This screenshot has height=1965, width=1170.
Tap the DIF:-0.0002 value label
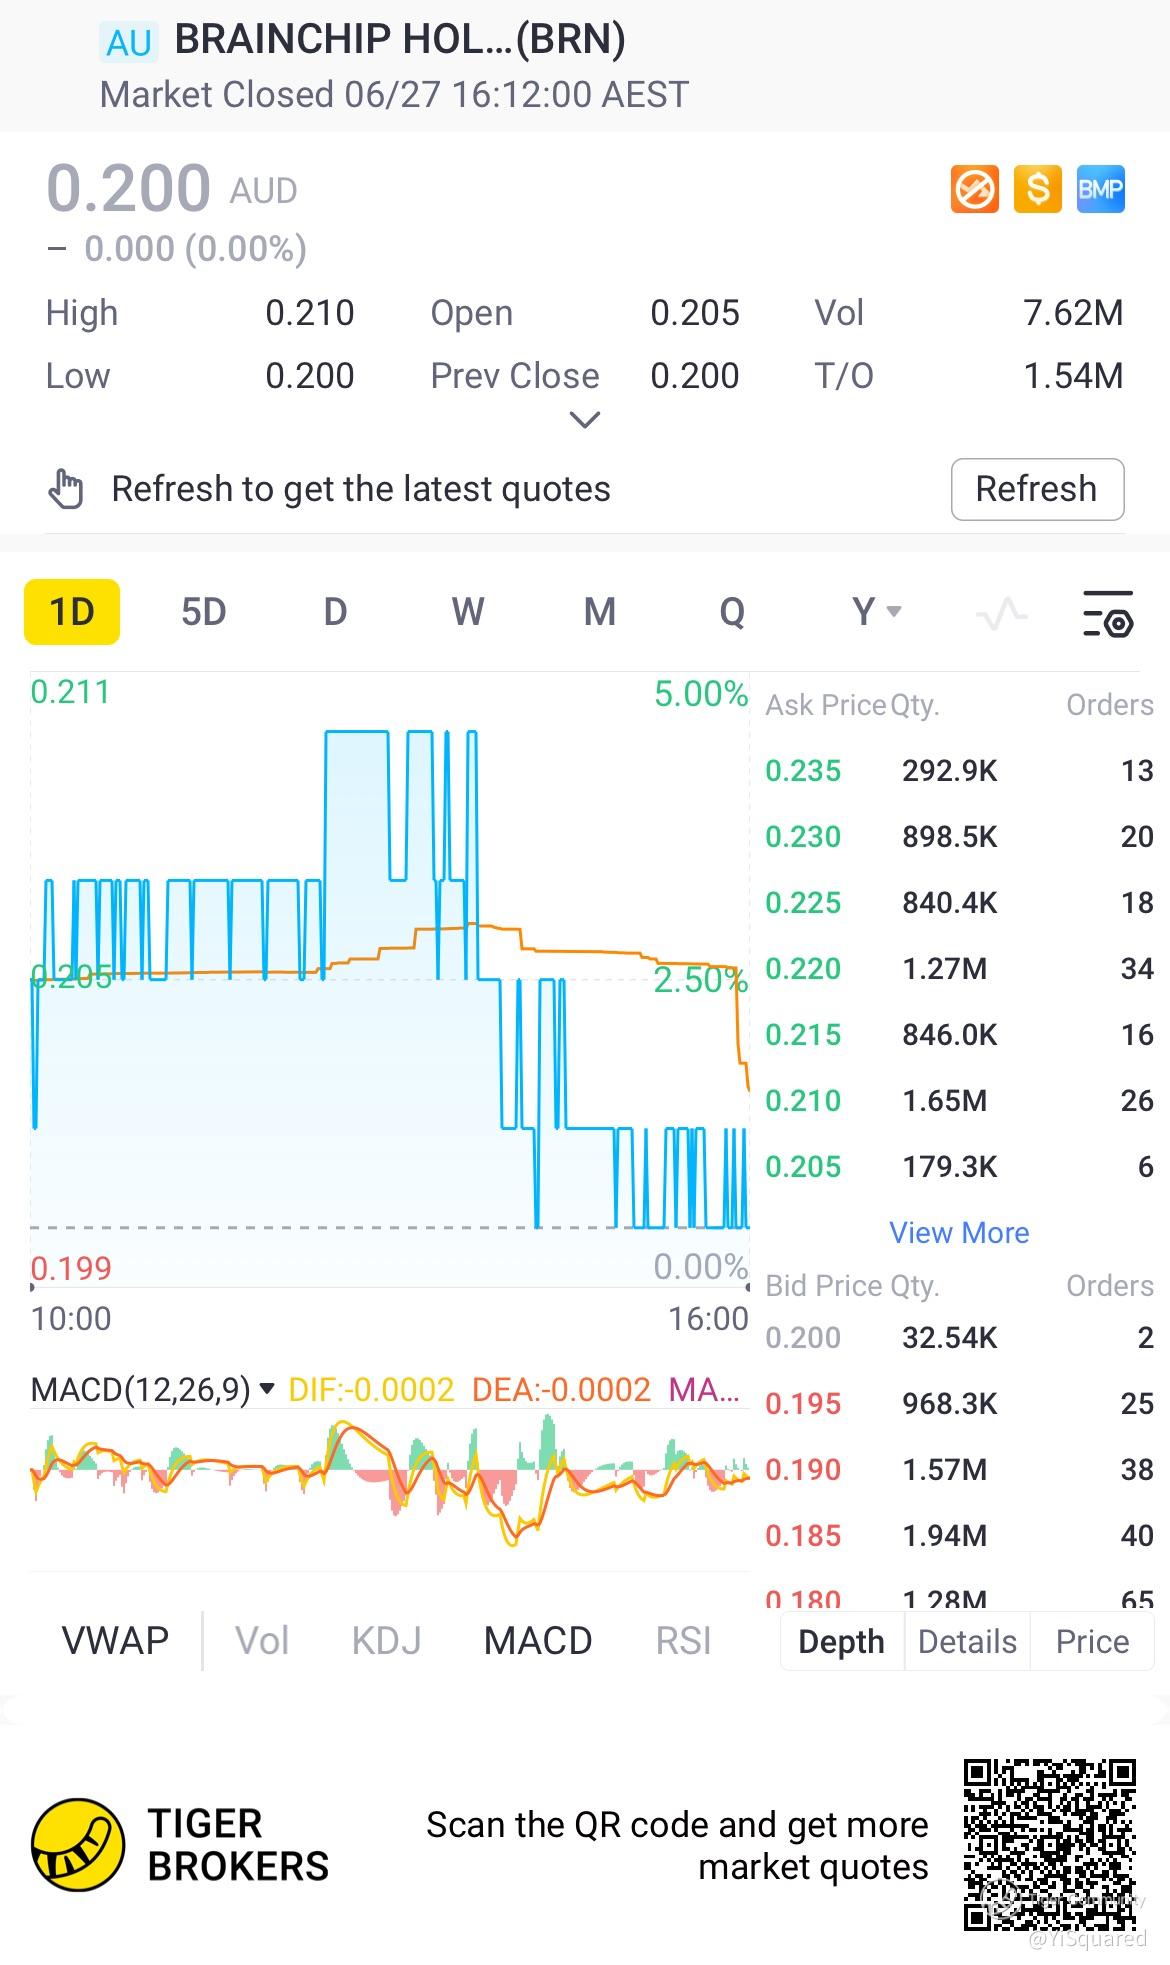(371, 1389)
